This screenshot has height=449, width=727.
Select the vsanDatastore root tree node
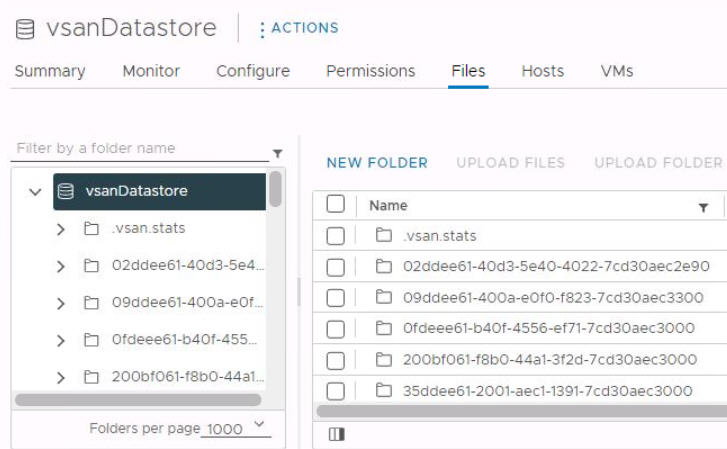tap(159, 192)
